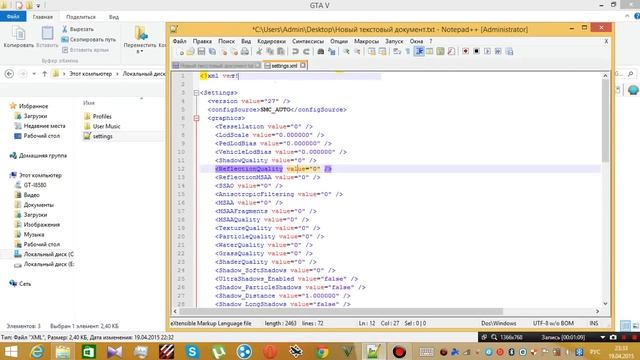Open the Макросы menu
The height and width of the screenshot is (360, 640).
point(366,41)
